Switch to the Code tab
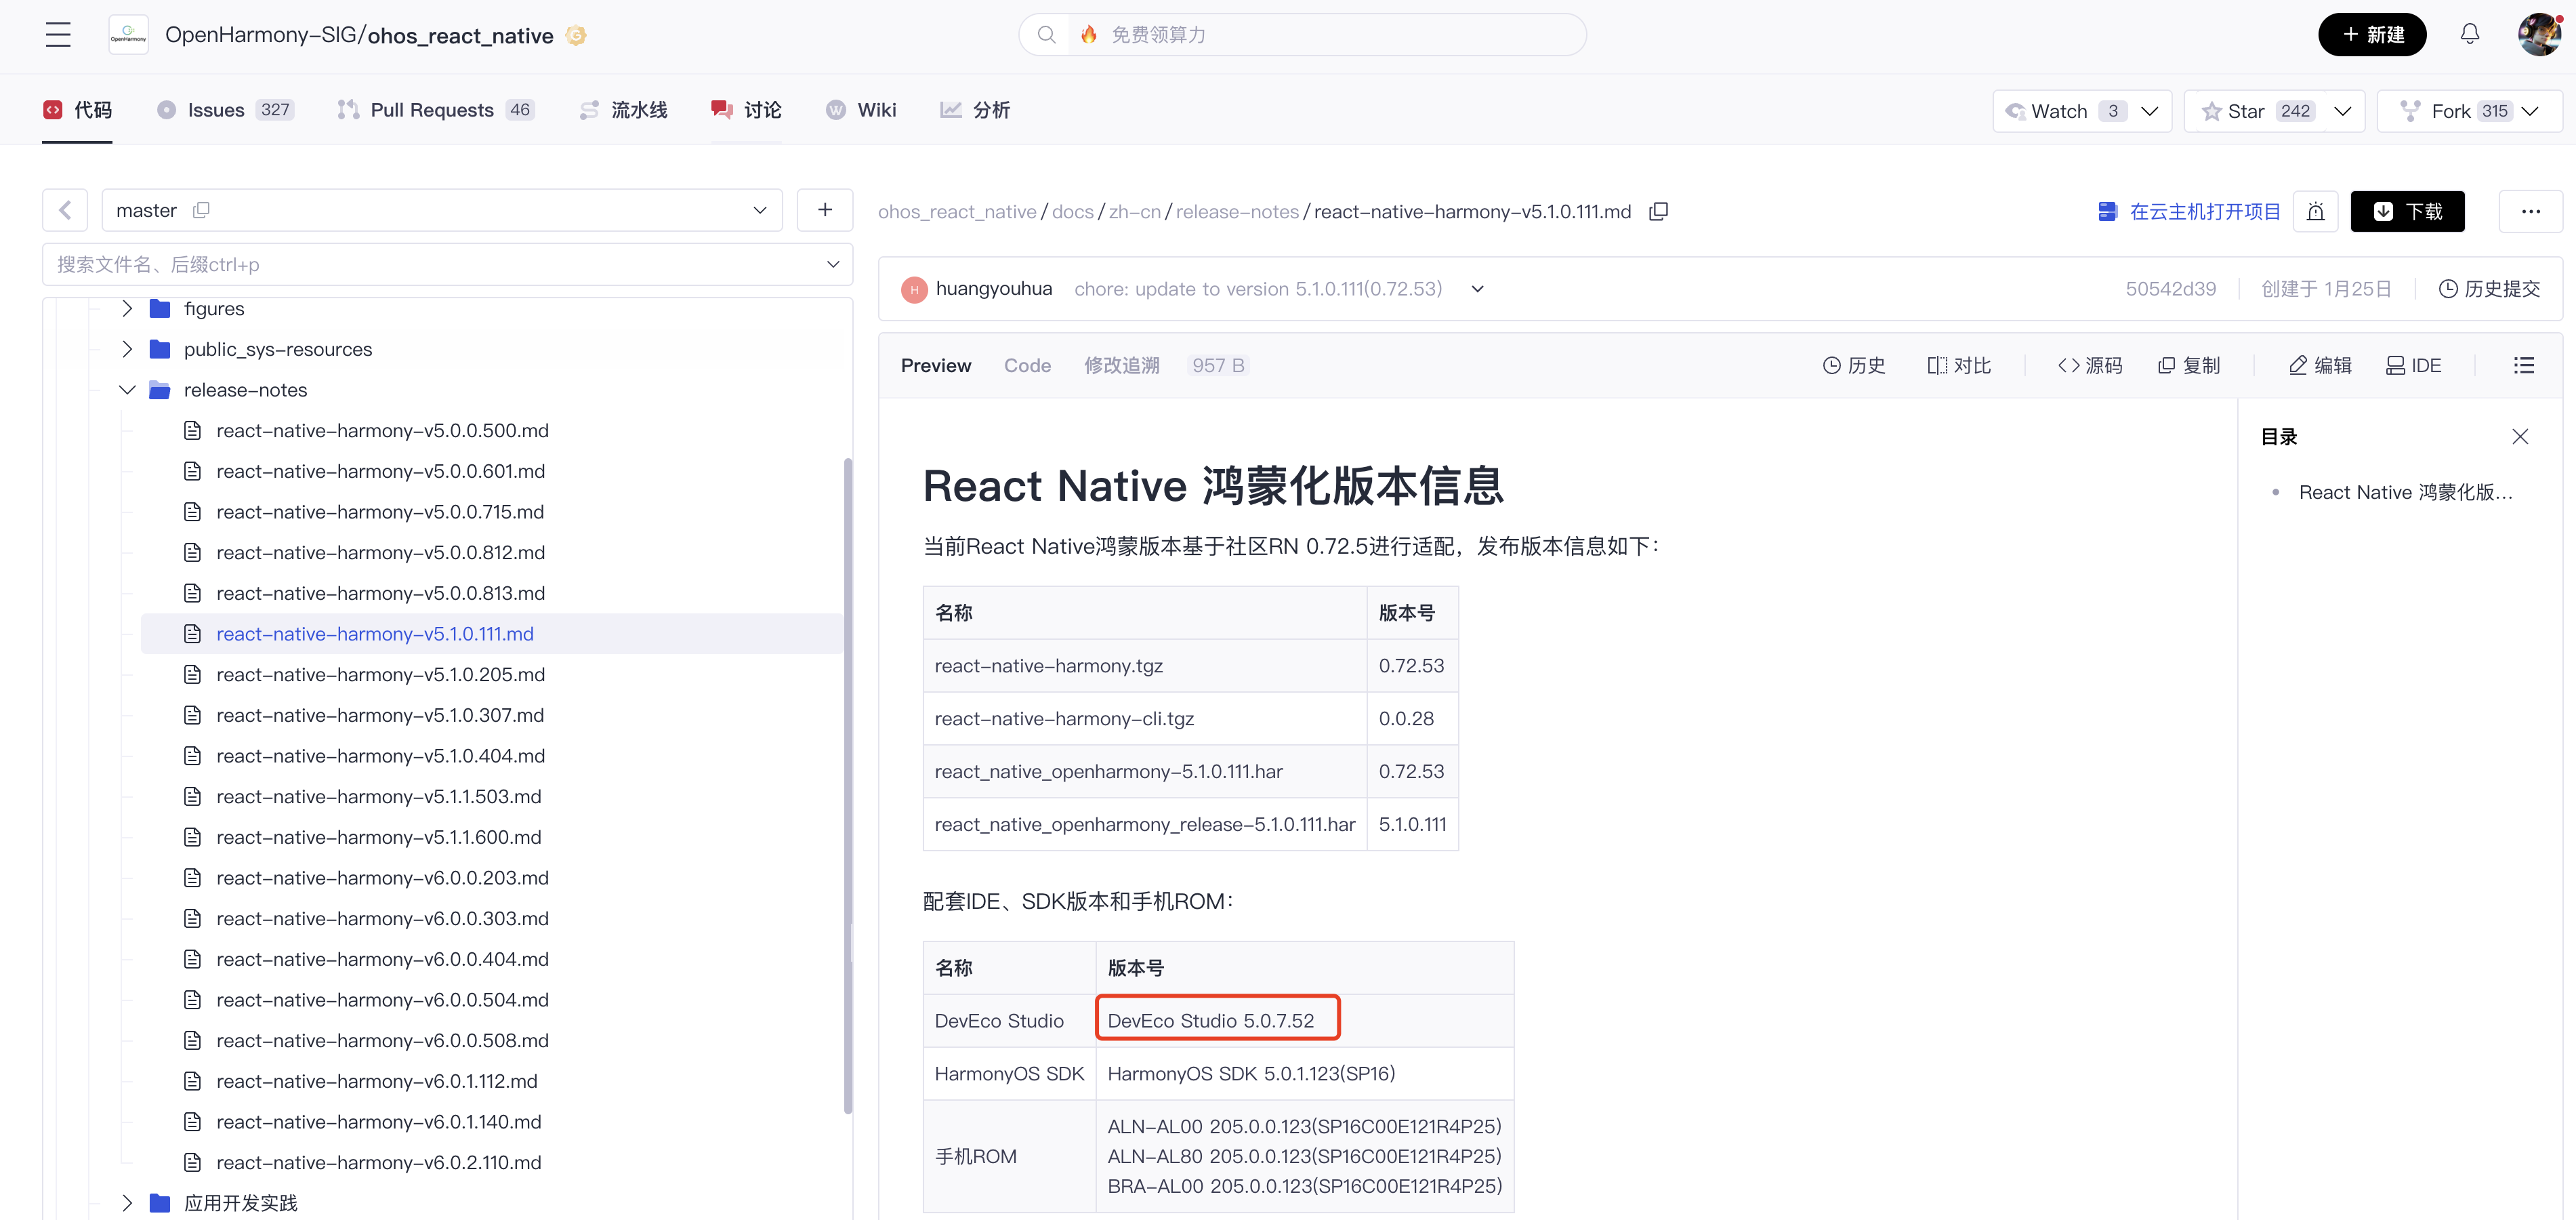The width and height of the screenshot is (2576, 1220). (x=1027, y=365)
